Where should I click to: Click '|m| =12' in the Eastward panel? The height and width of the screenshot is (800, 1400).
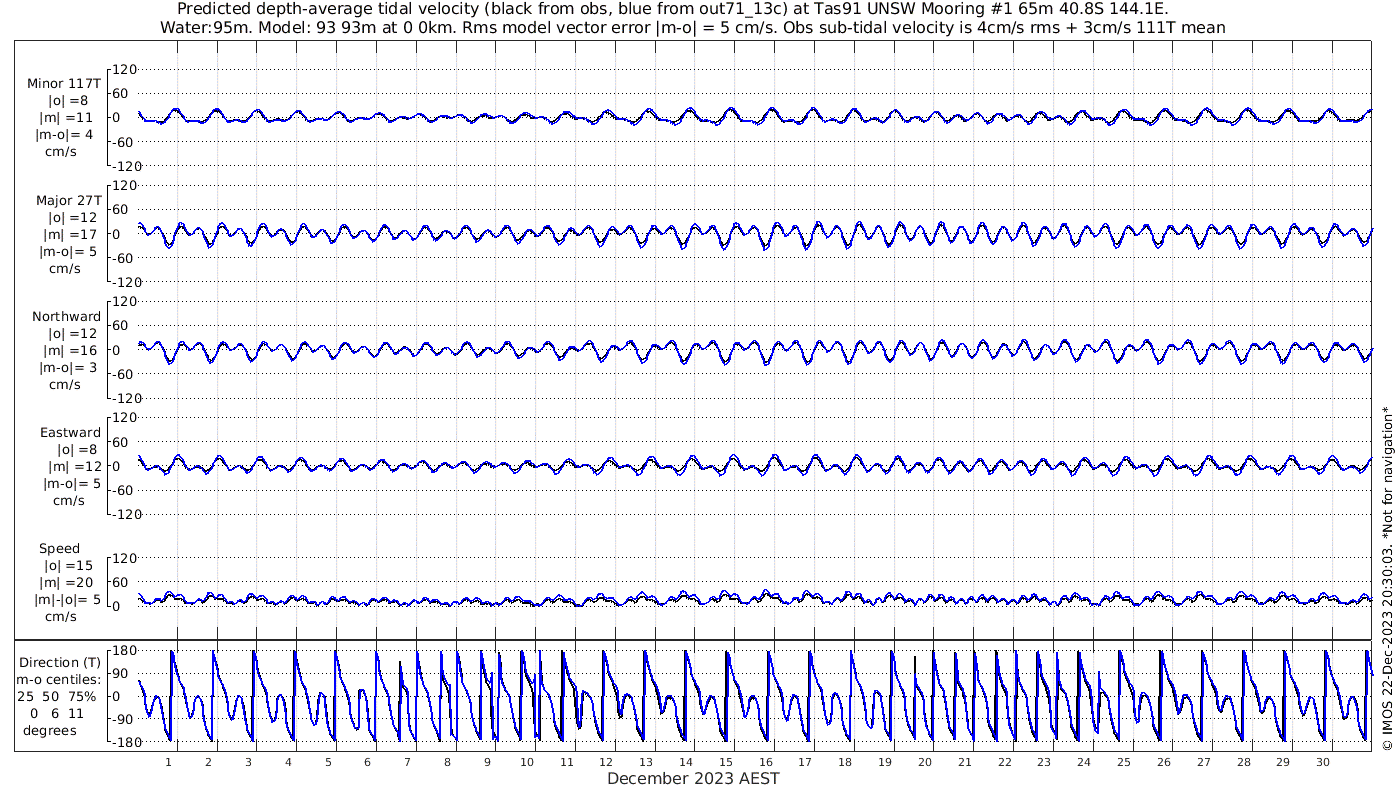tap(72, 467)
